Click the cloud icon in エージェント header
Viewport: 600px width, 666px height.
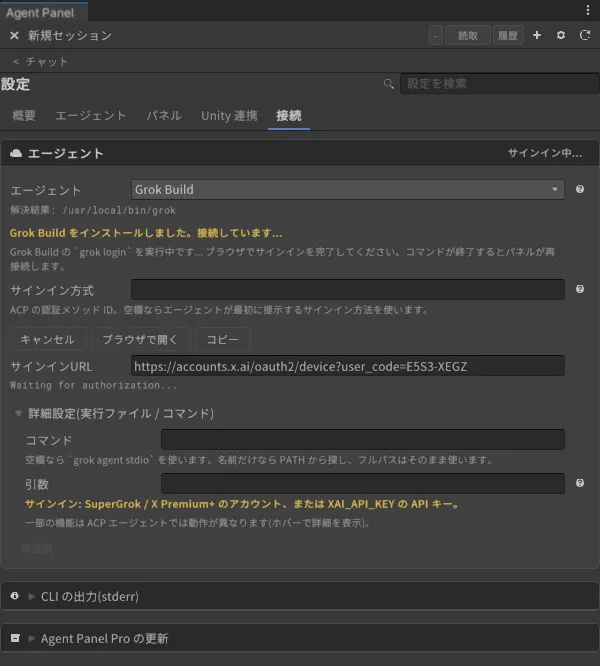coord(16,153)
